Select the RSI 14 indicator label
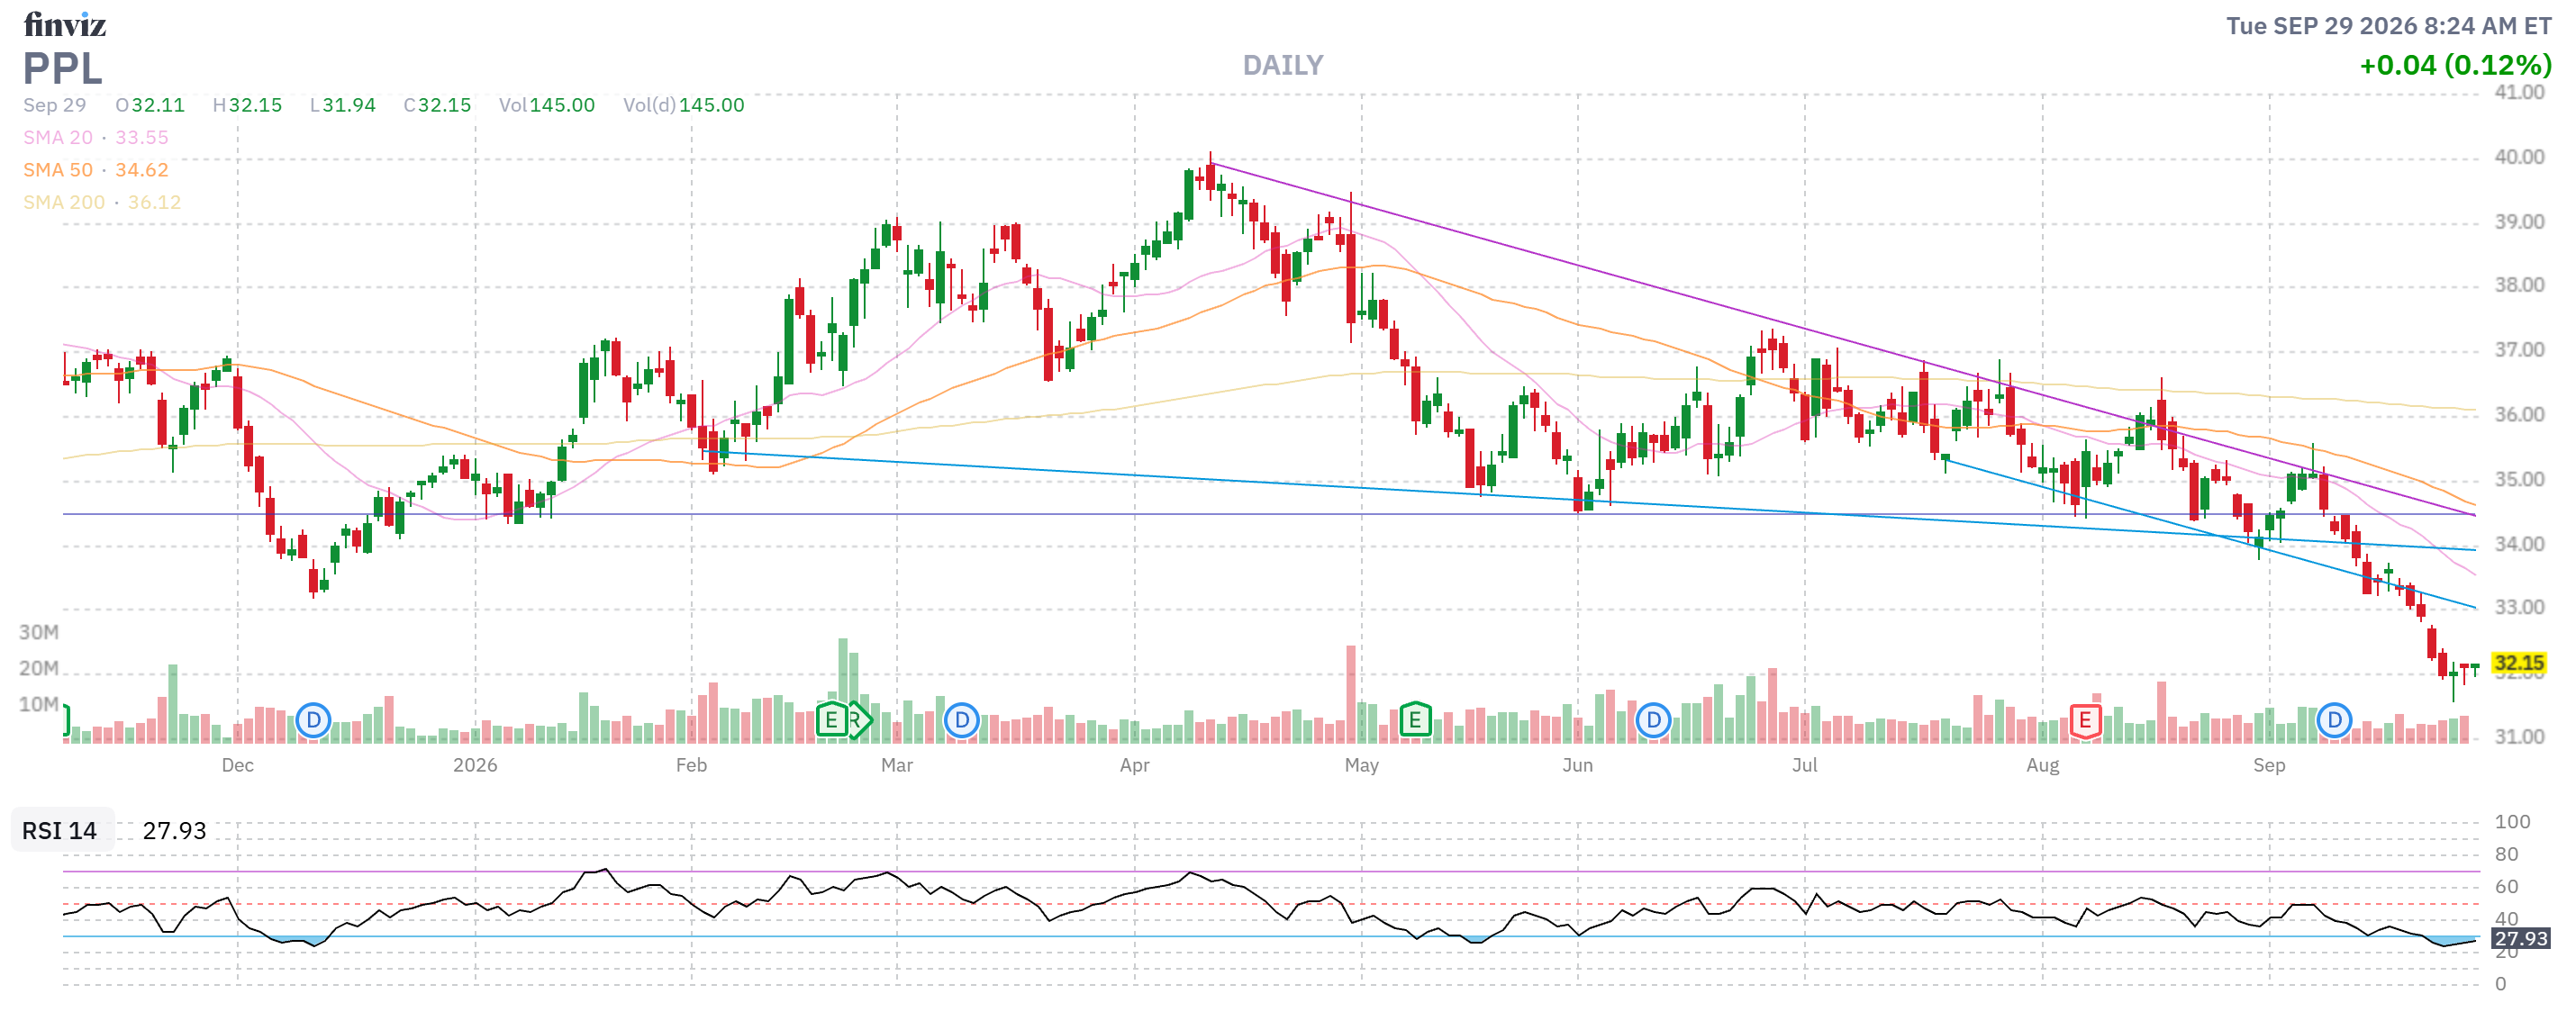Viewport: 2576px width, 1012px height. click(x=60, y=831)
